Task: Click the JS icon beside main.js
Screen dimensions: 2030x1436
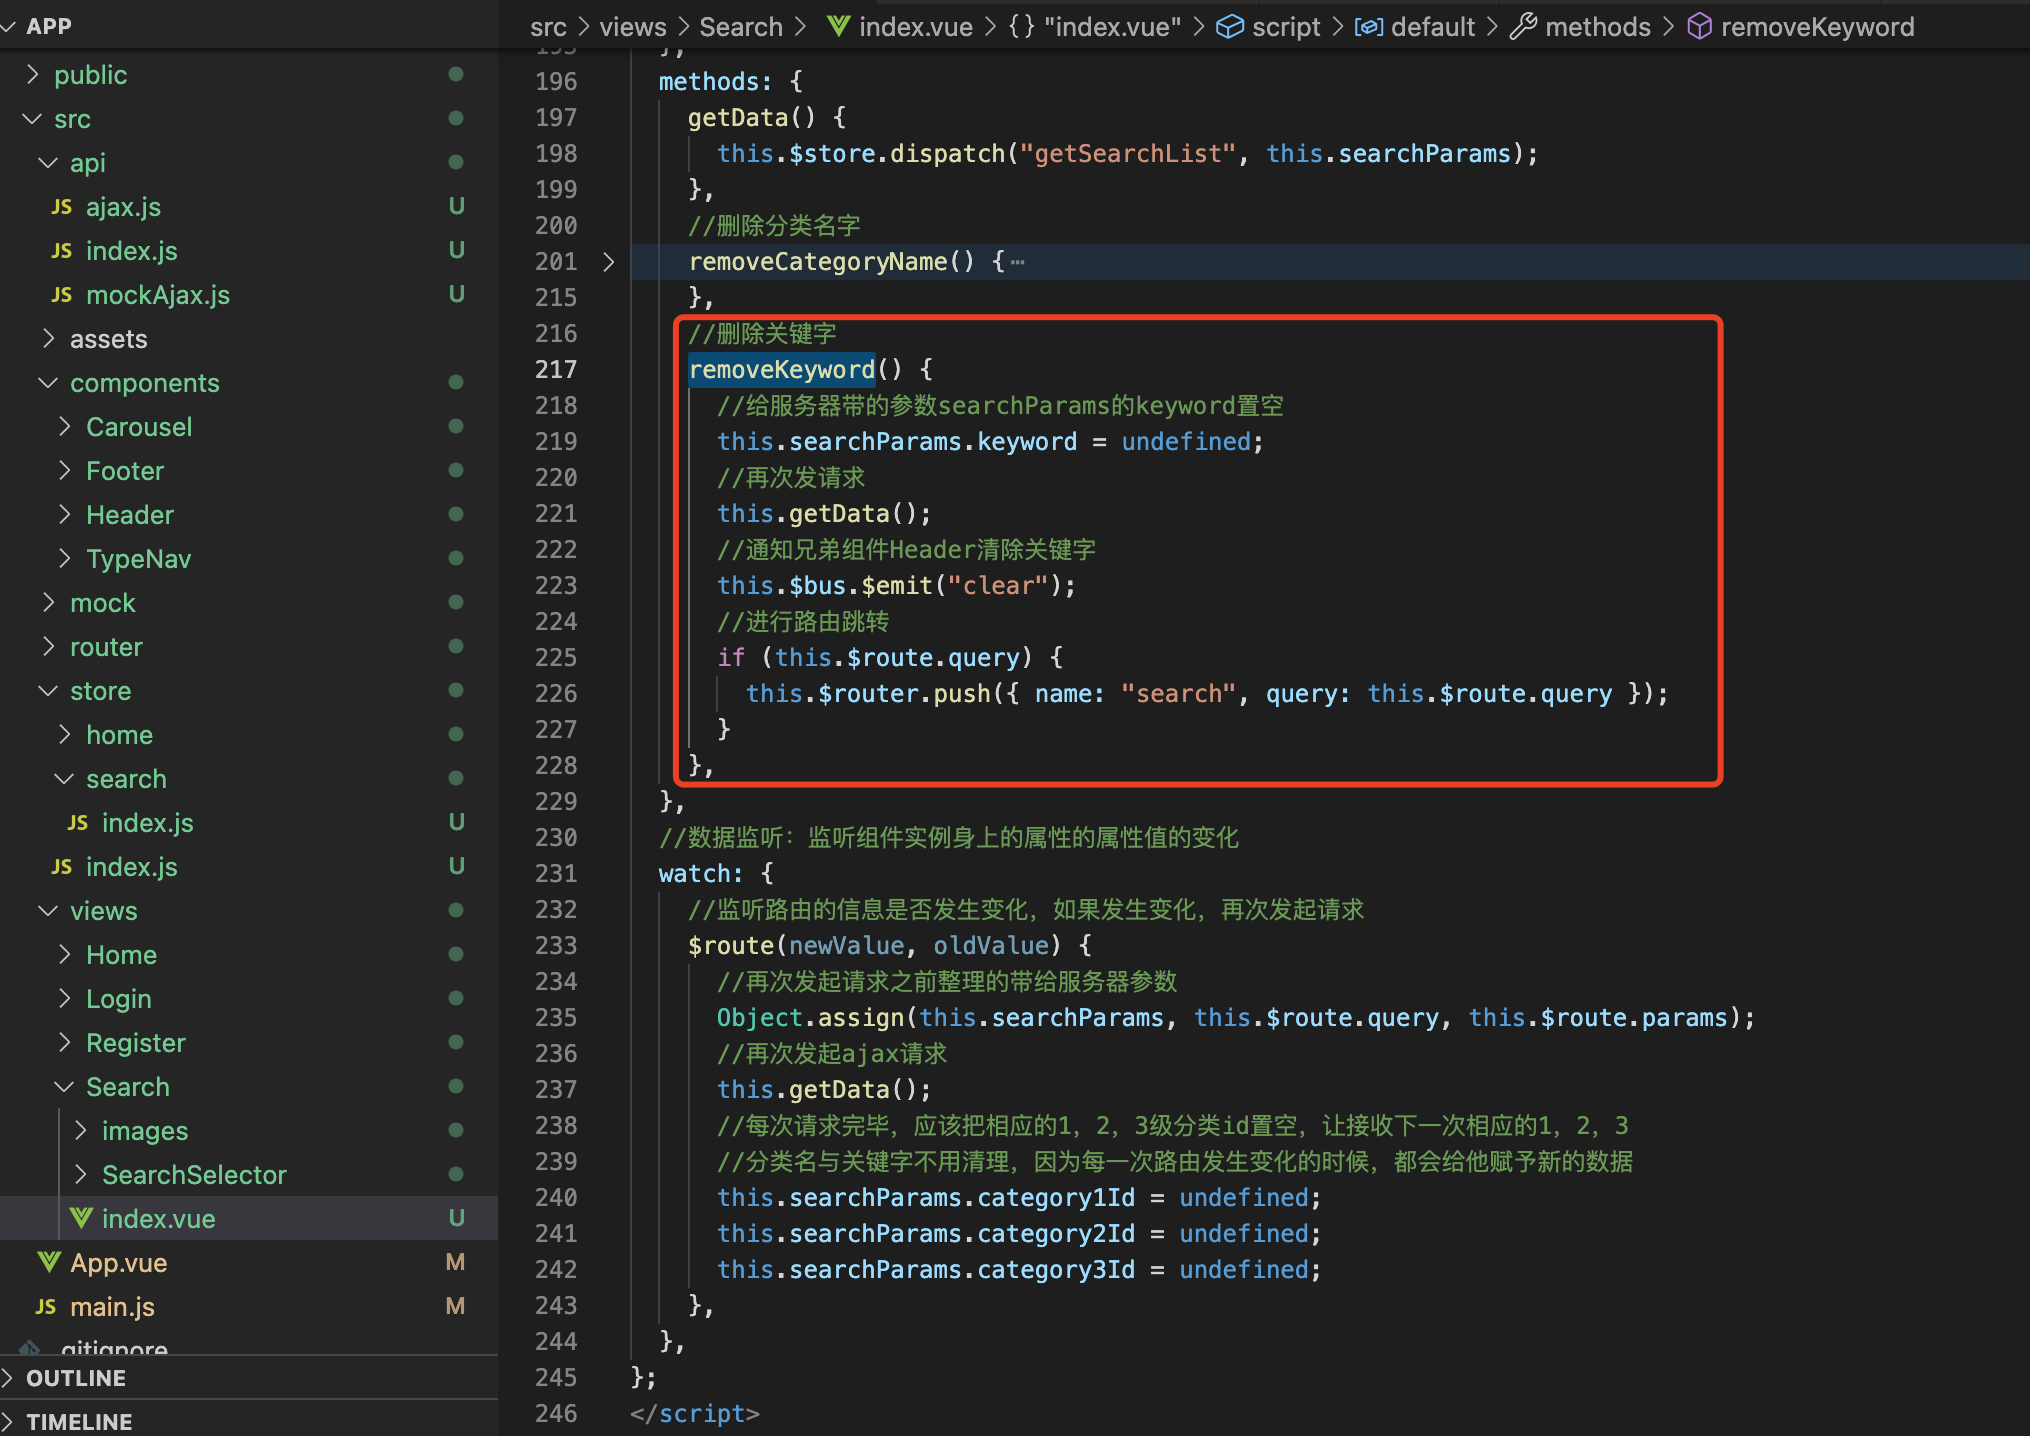Action: coord(46,1306)
